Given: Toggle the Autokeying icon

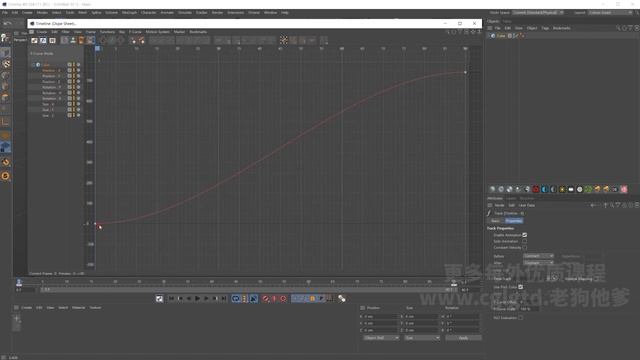Looking at the screenshot, I should click(x=274, y=299).
